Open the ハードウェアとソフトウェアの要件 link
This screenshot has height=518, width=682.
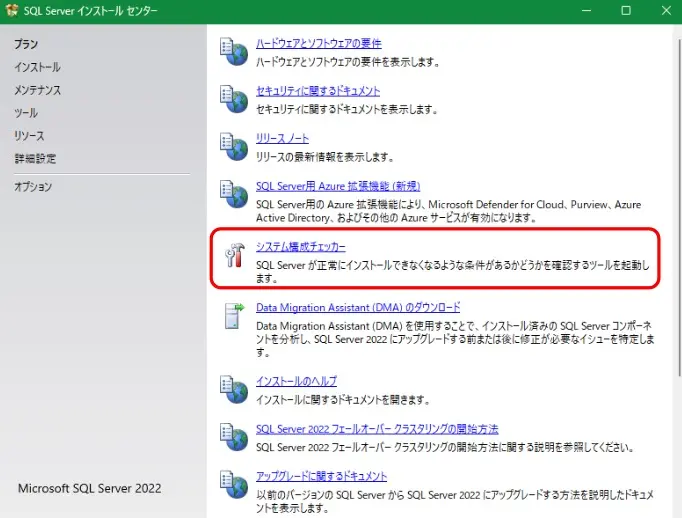tap(319, 43)
